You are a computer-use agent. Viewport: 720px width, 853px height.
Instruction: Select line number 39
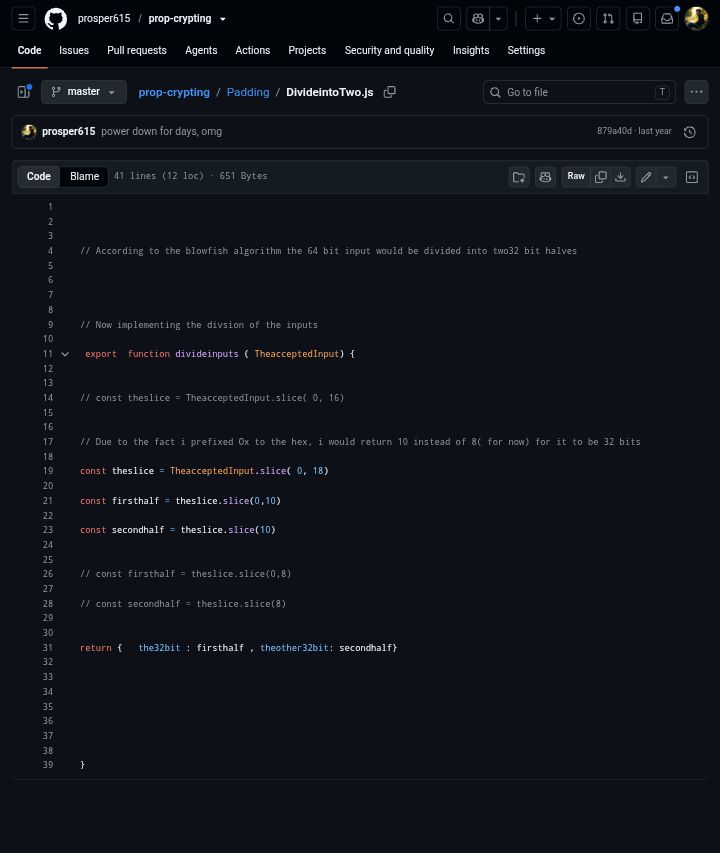[x=48, y=764]
